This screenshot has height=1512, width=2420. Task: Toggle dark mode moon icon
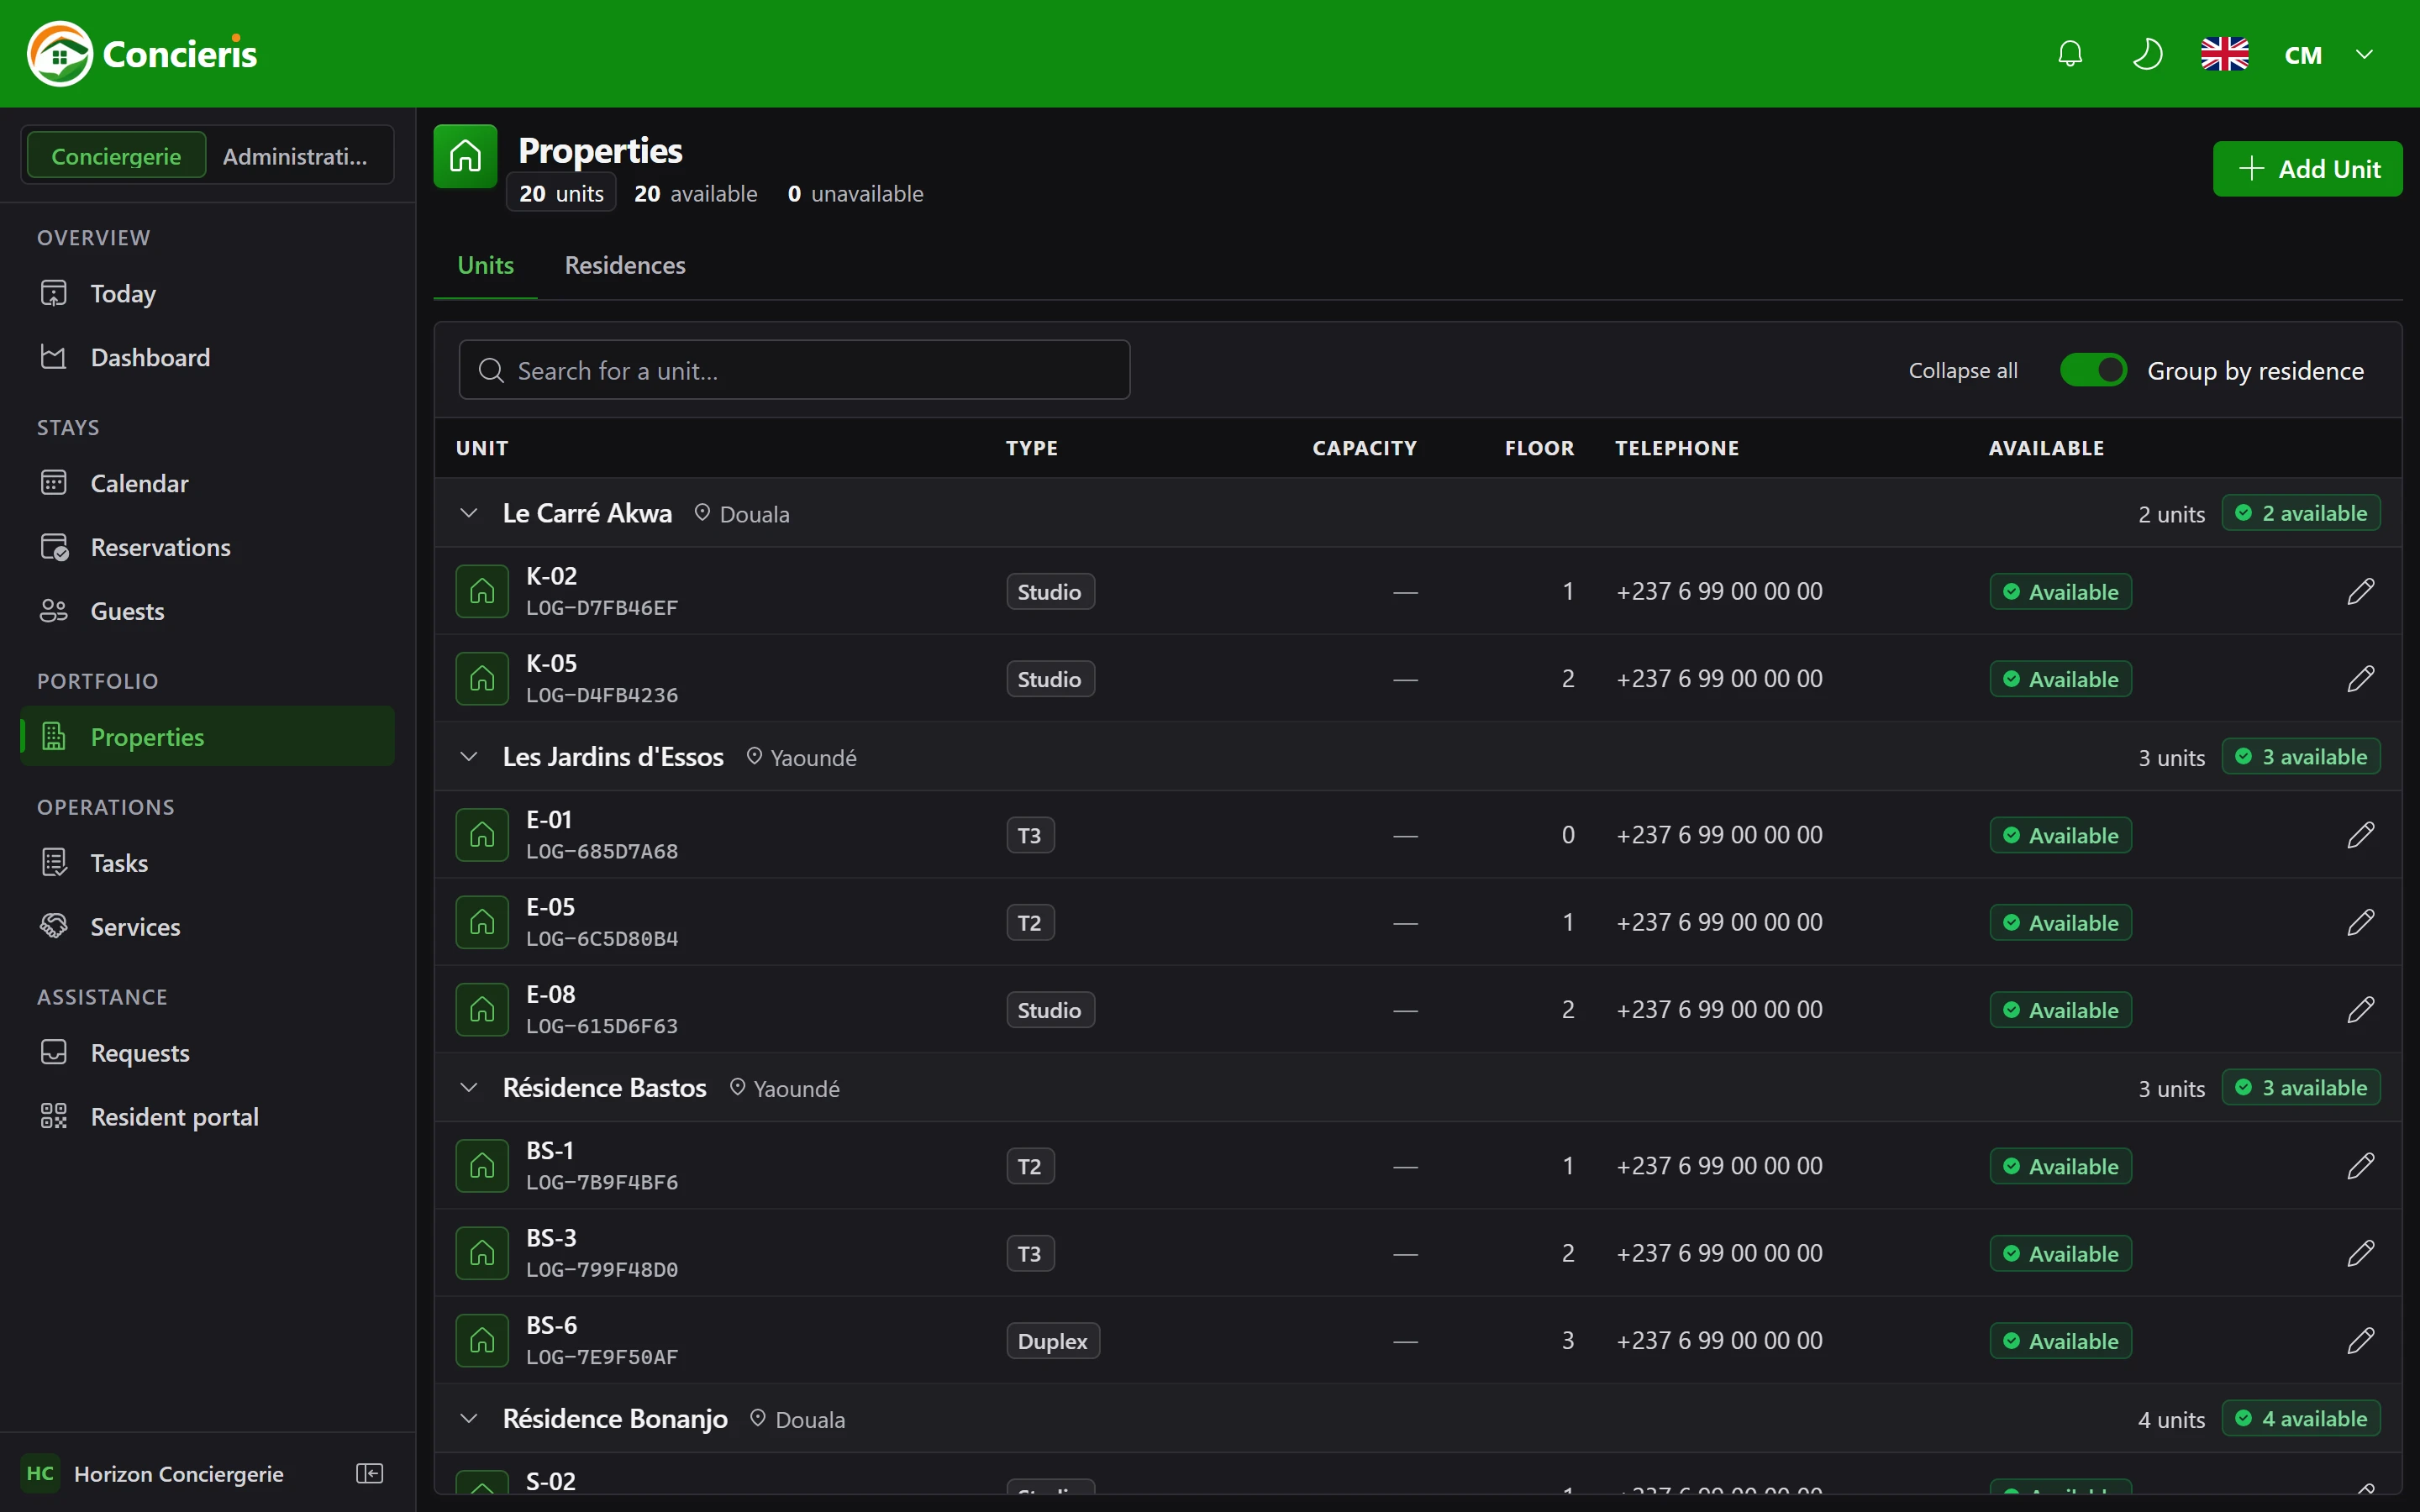click(x=2147, y=54)
